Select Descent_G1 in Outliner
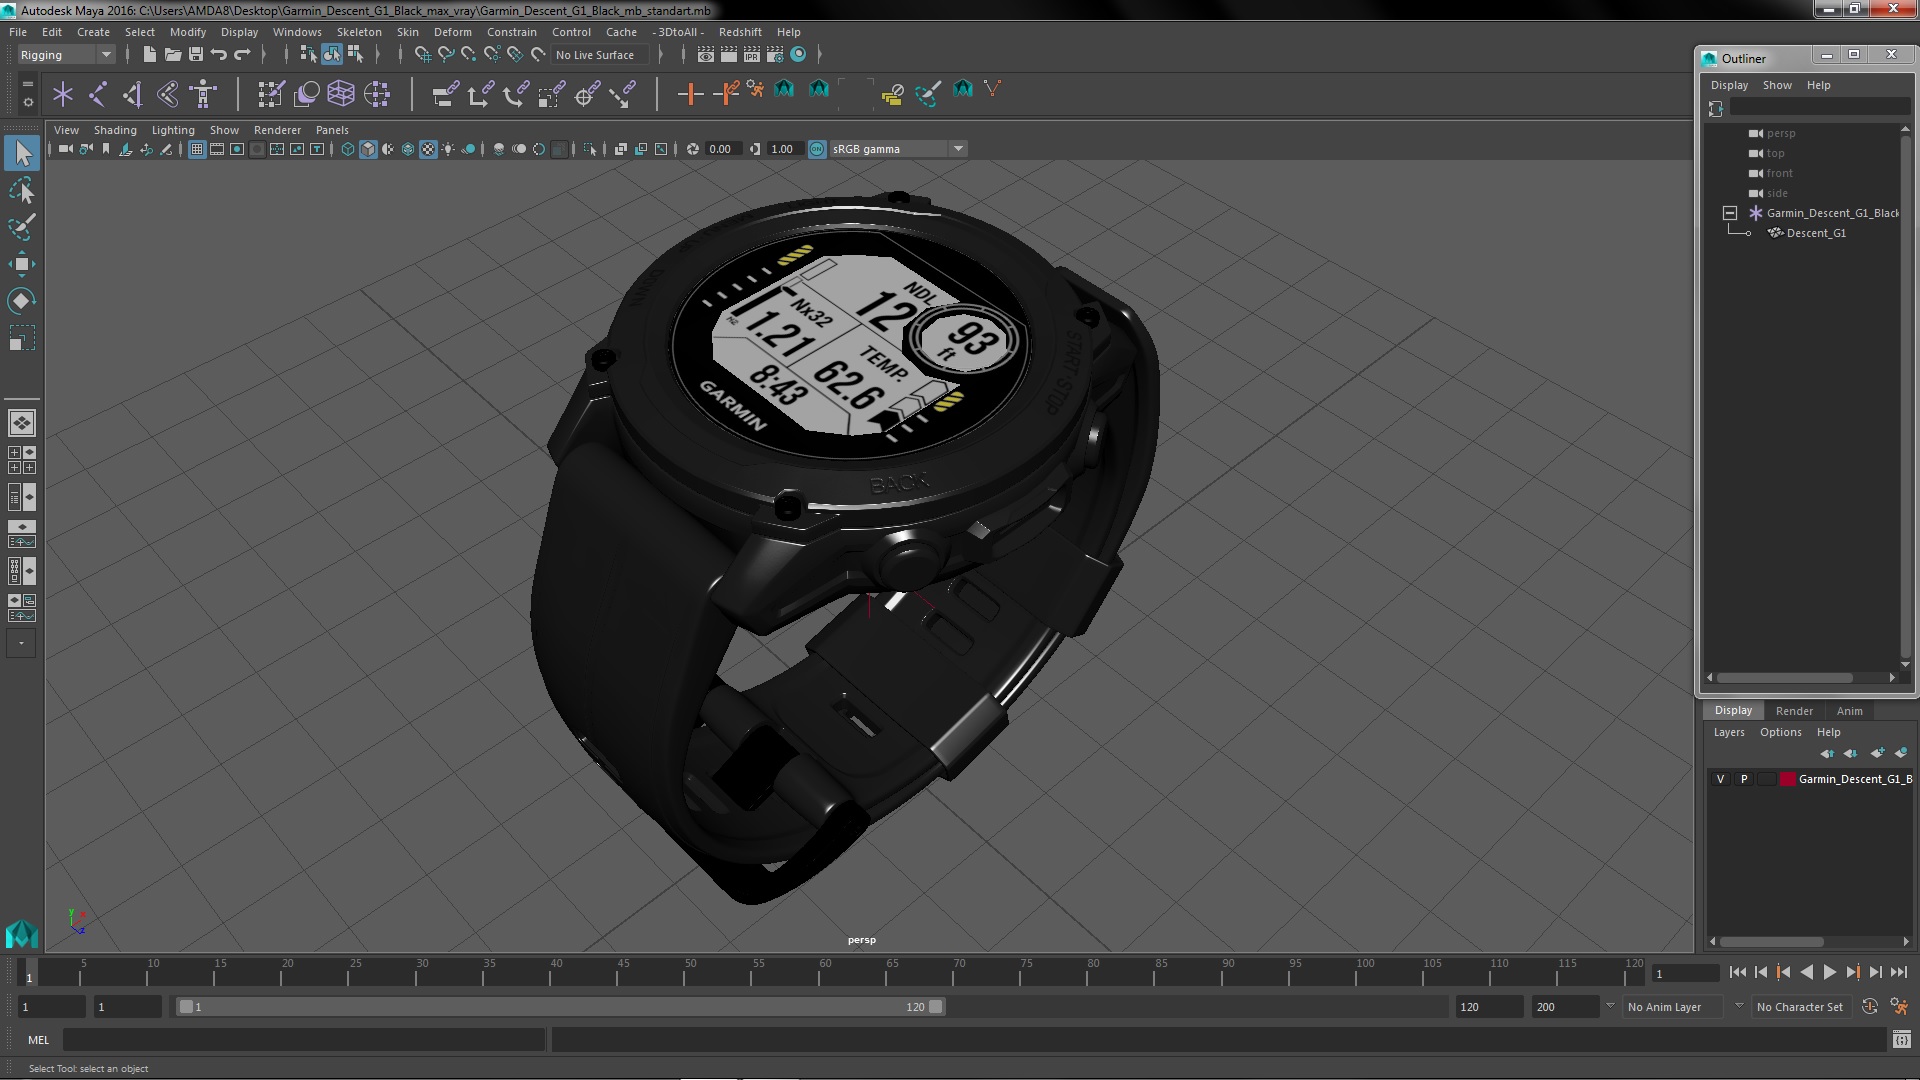This screenshot has width=1920, height=1080. pyautogui.click(x=1816, y=233)
